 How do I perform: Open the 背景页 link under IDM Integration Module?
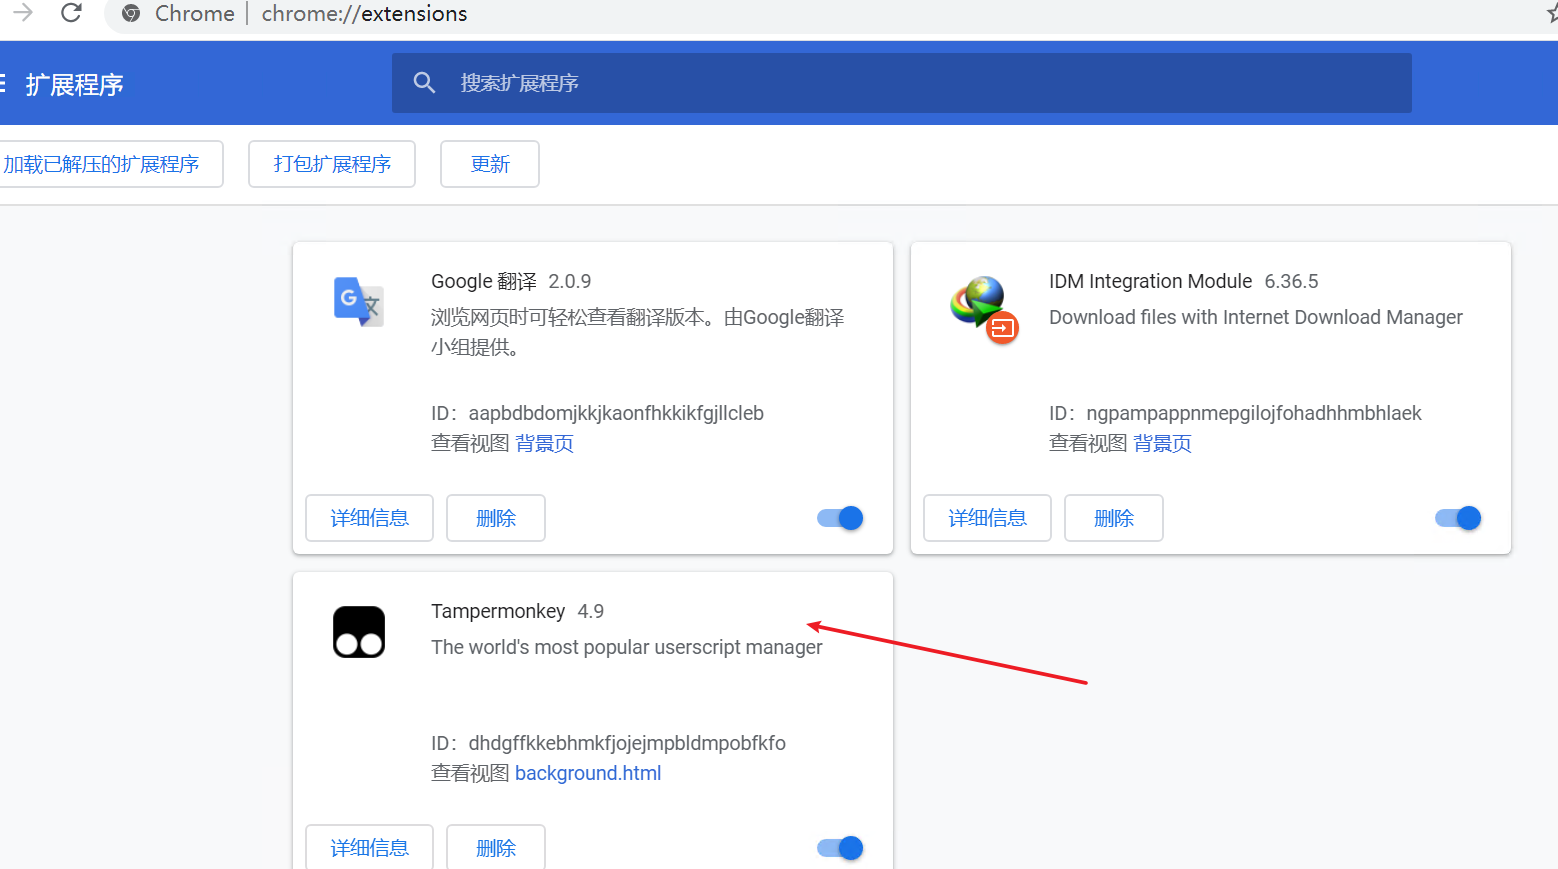[x=1162, y=443]
